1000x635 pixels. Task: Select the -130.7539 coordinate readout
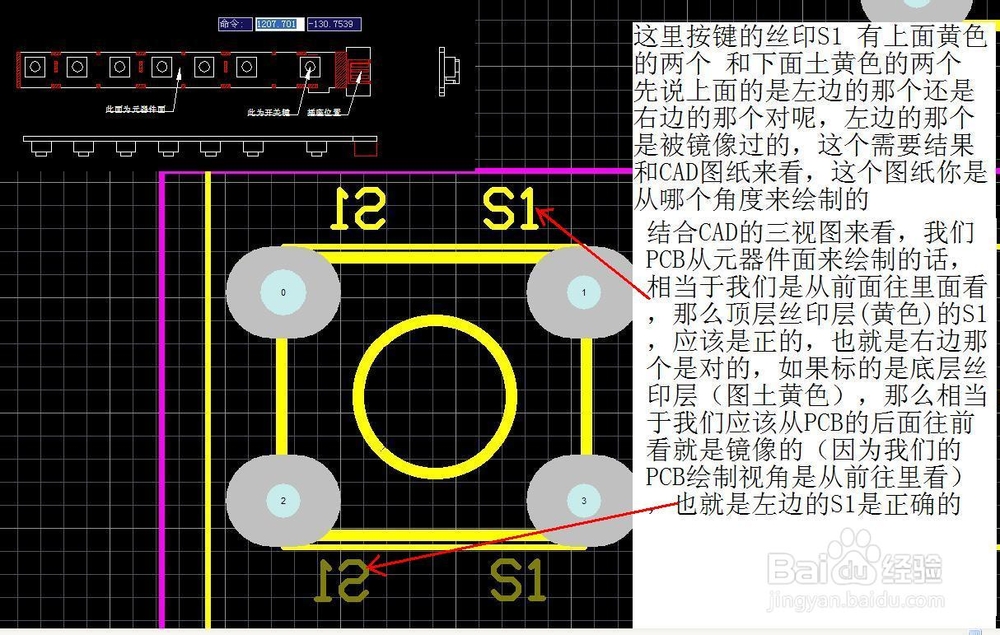[335, 22]
